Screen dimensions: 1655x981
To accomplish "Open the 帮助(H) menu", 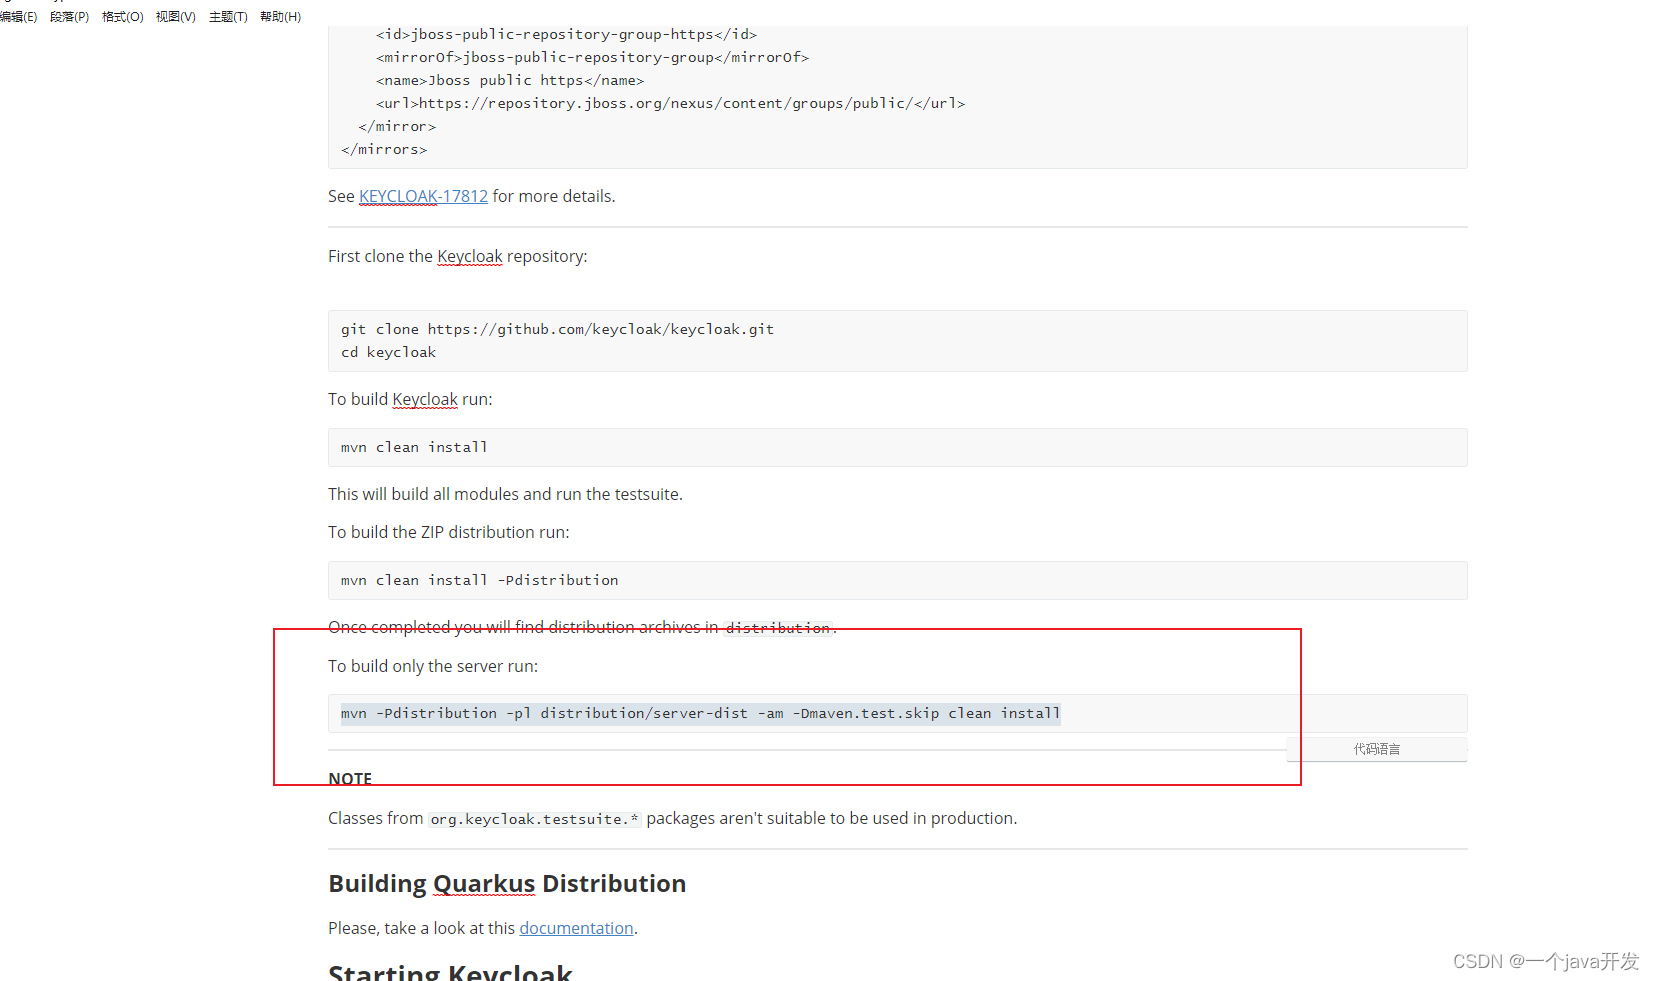I will 280,16.
